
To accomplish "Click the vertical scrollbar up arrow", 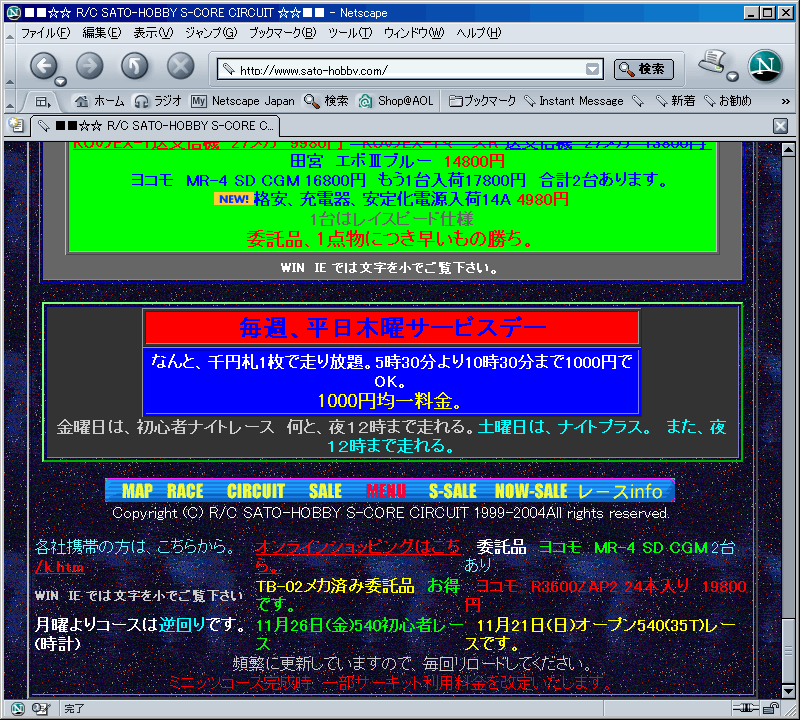I will pos(788,150).
